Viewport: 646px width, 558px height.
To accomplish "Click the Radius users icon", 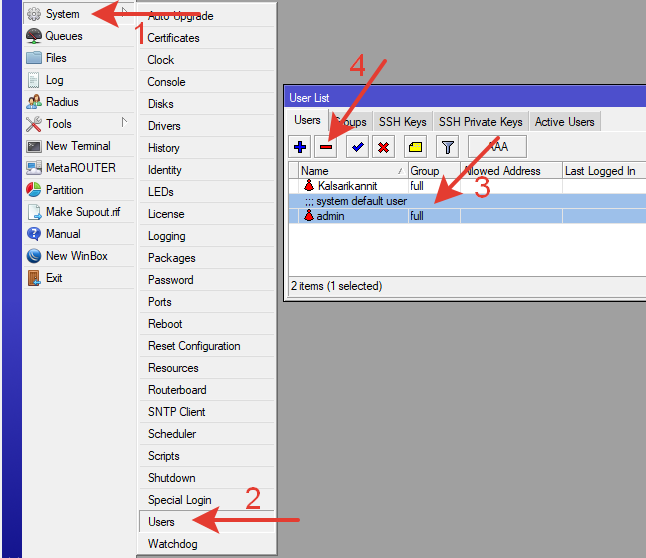I will coord(34,102).
